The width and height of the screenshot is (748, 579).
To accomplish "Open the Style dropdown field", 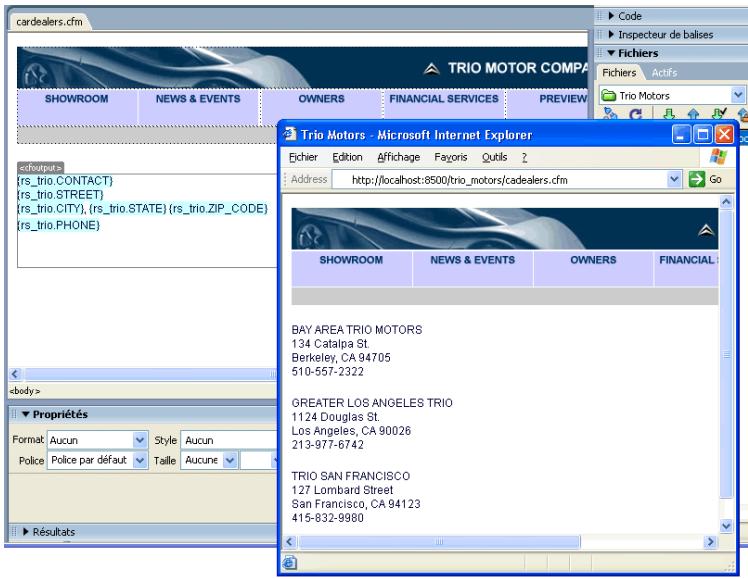I will [x=229, y=440].
